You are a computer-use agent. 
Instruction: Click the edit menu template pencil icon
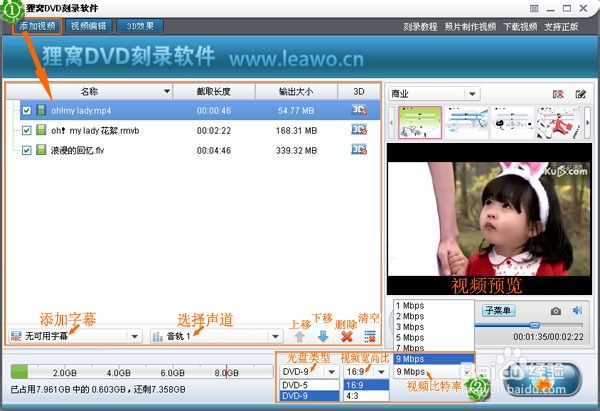click(x=580, y=94)
